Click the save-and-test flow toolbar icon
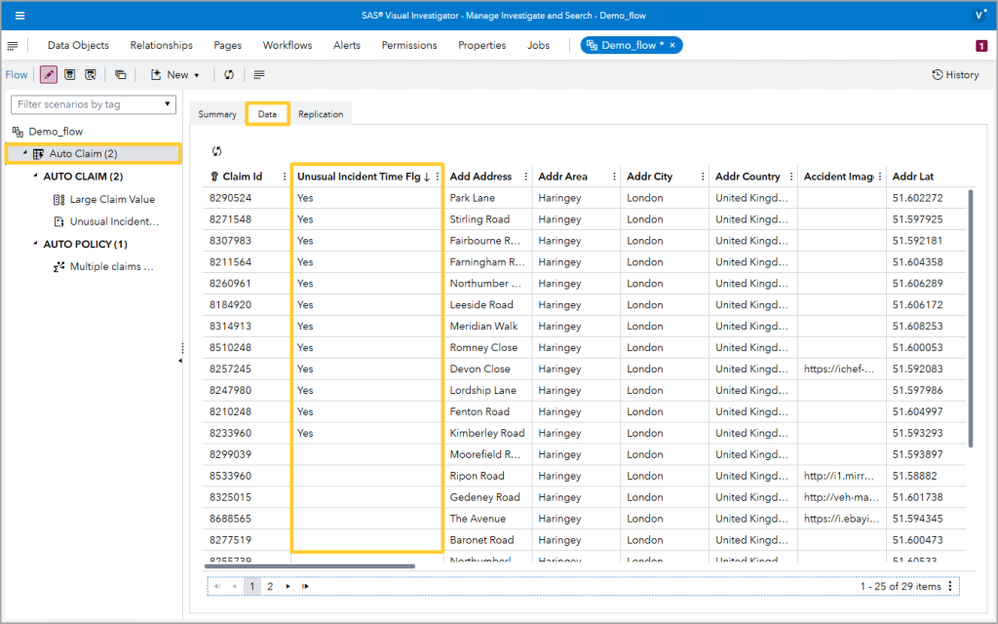The width and height of the screenshot is (998, 624). coord(90,74)
